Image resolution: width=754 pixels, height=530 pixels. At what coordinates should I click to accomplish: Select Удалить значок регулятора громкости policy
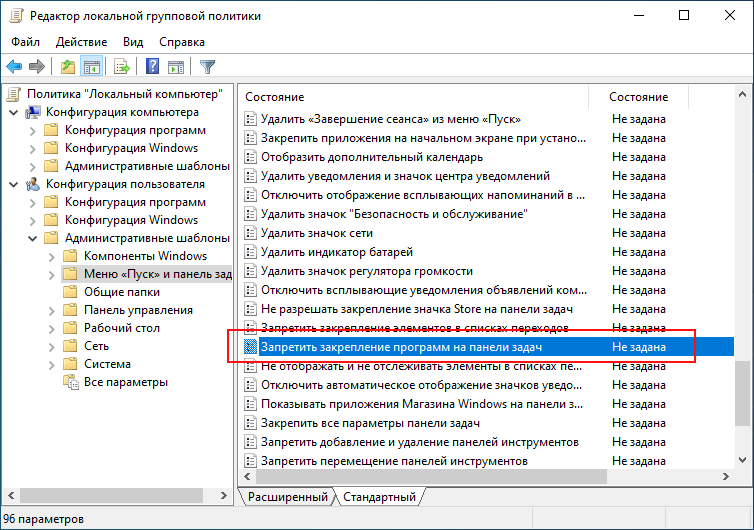click(x=367, y=271)
